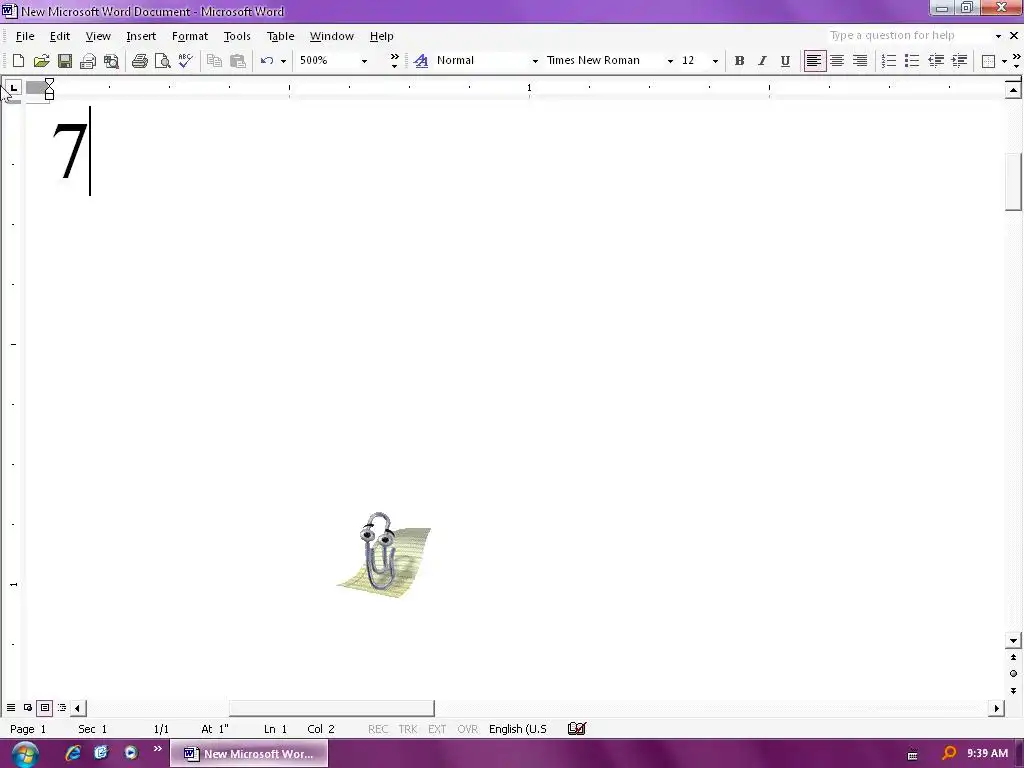The image size is (1024, 768).
Task: Expand the border style dropdown arrow
Action: (x=1004, y=61)
